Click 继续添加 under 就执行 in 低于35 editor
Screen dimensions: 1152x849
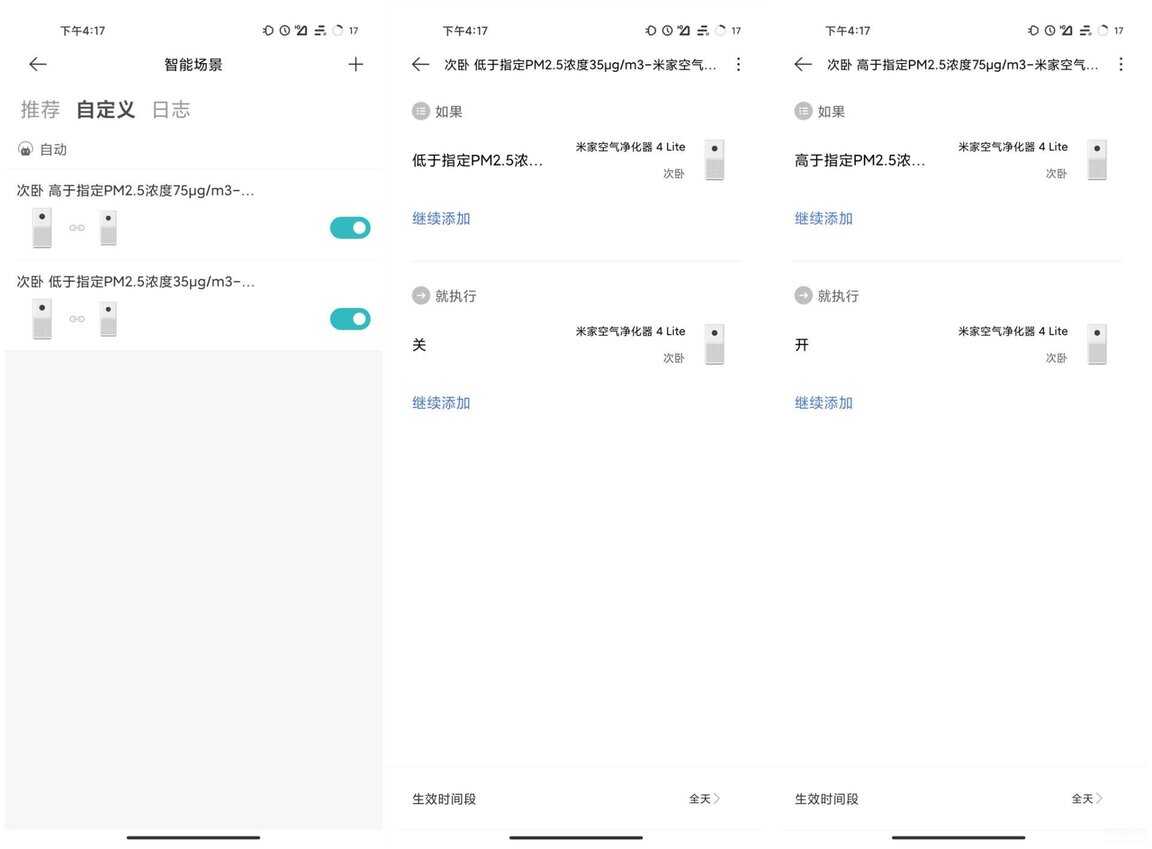tap(441, 402)
